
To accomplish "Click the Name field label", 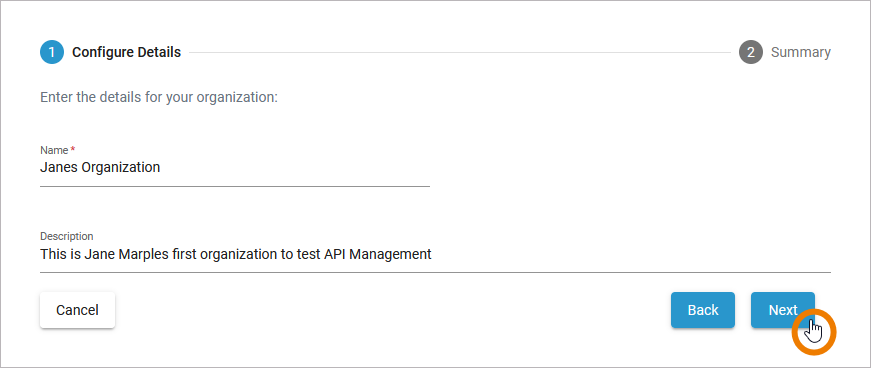I will [54, 150].
